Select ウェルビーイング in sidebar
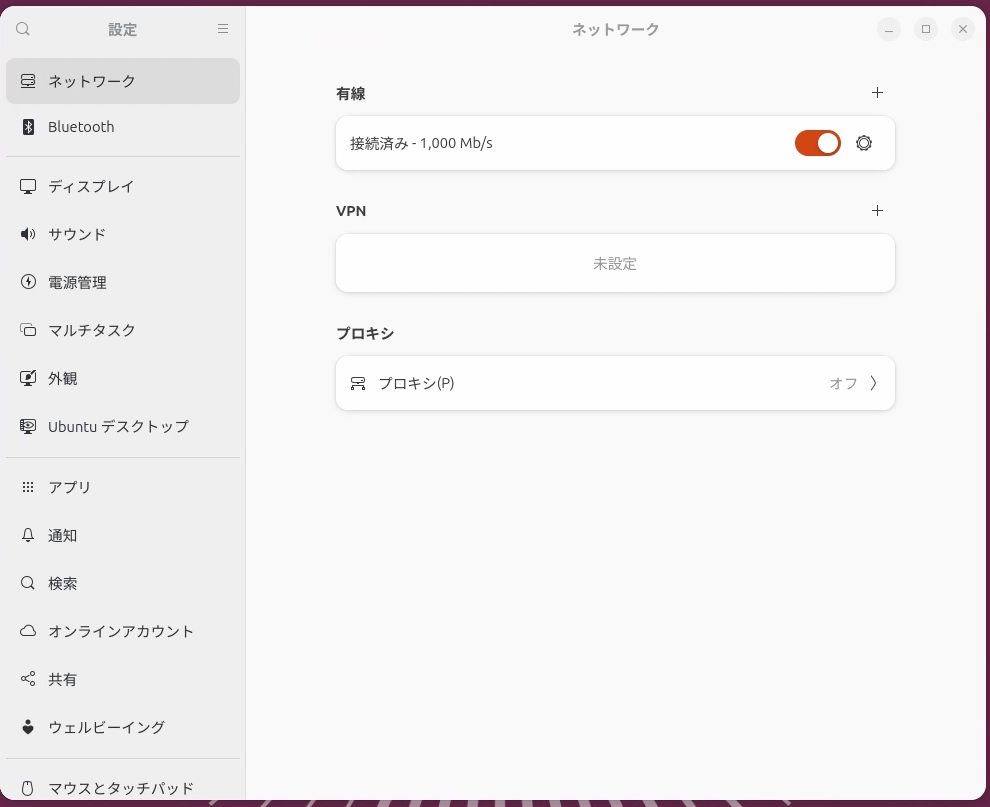This screenshot has width=990, height=807. (123, 727)
